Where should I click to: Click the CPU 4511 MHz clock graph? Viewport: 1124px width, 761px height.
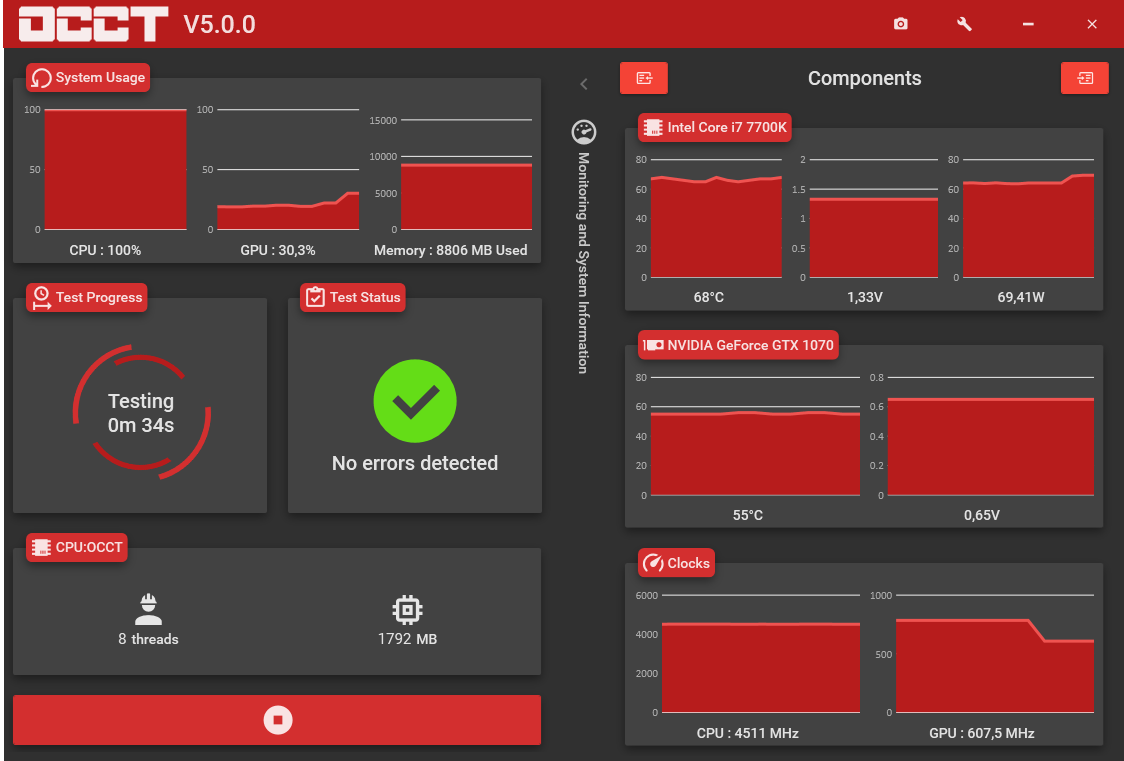click(761, 654)
